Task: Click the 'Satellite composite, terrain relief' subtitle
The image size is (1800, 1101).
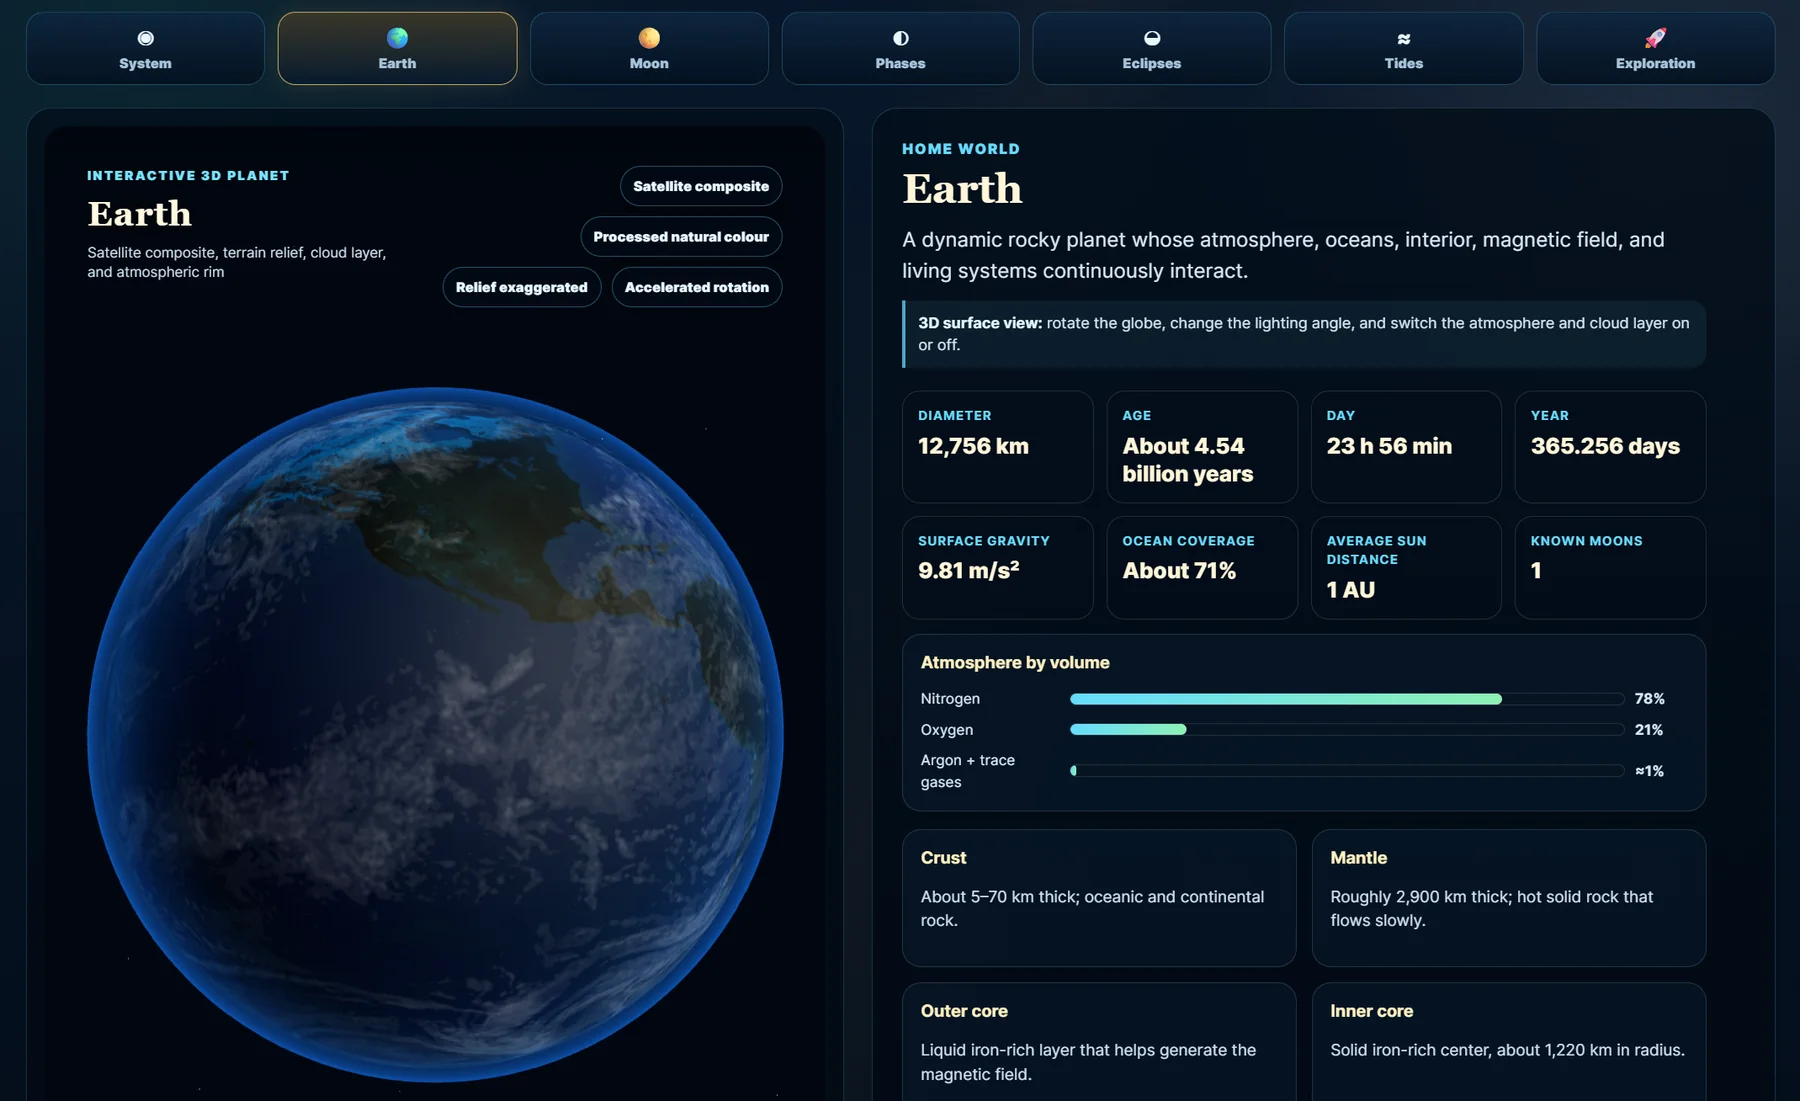Action: click(237, 262)
